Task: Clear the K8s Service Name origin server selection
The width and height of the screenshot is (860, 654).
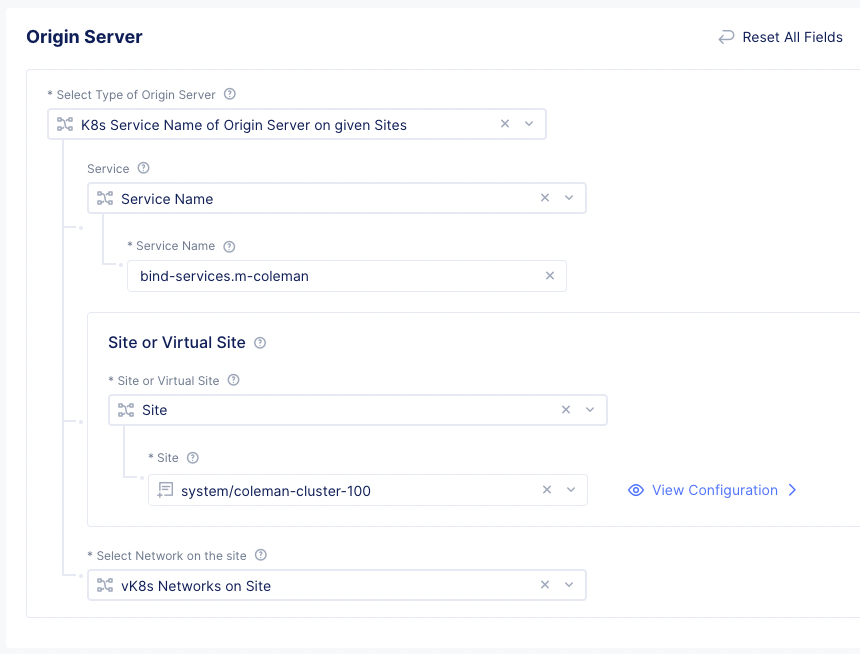Action: click(505, 124)
